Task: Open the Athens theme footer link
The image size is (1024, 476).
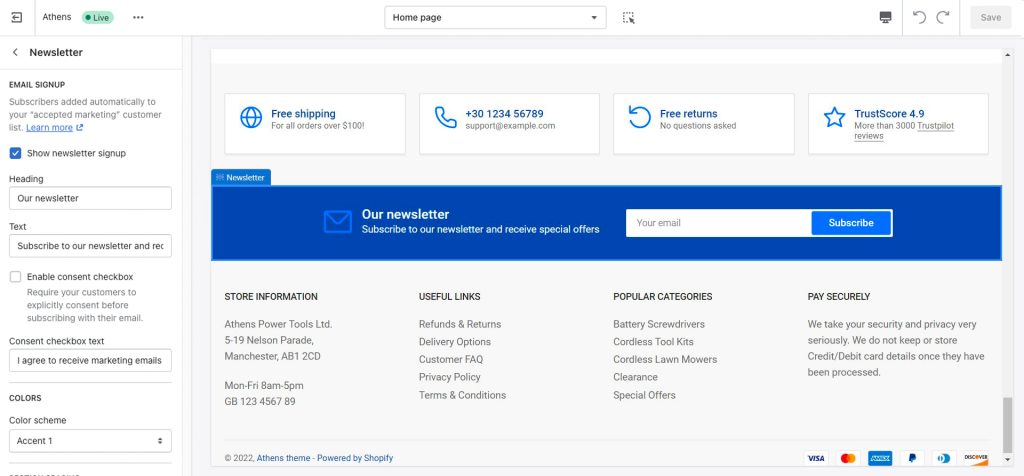Action: [283, 458]
